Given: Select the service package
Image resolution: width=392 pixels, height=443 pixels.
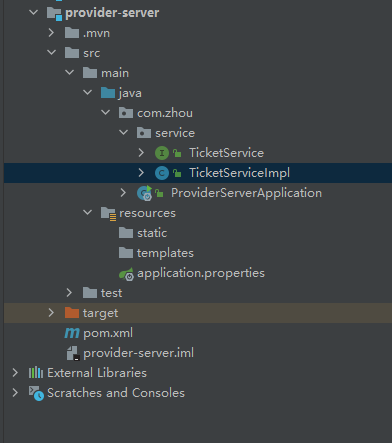Looking at the screenshot, I should point(166,133).
